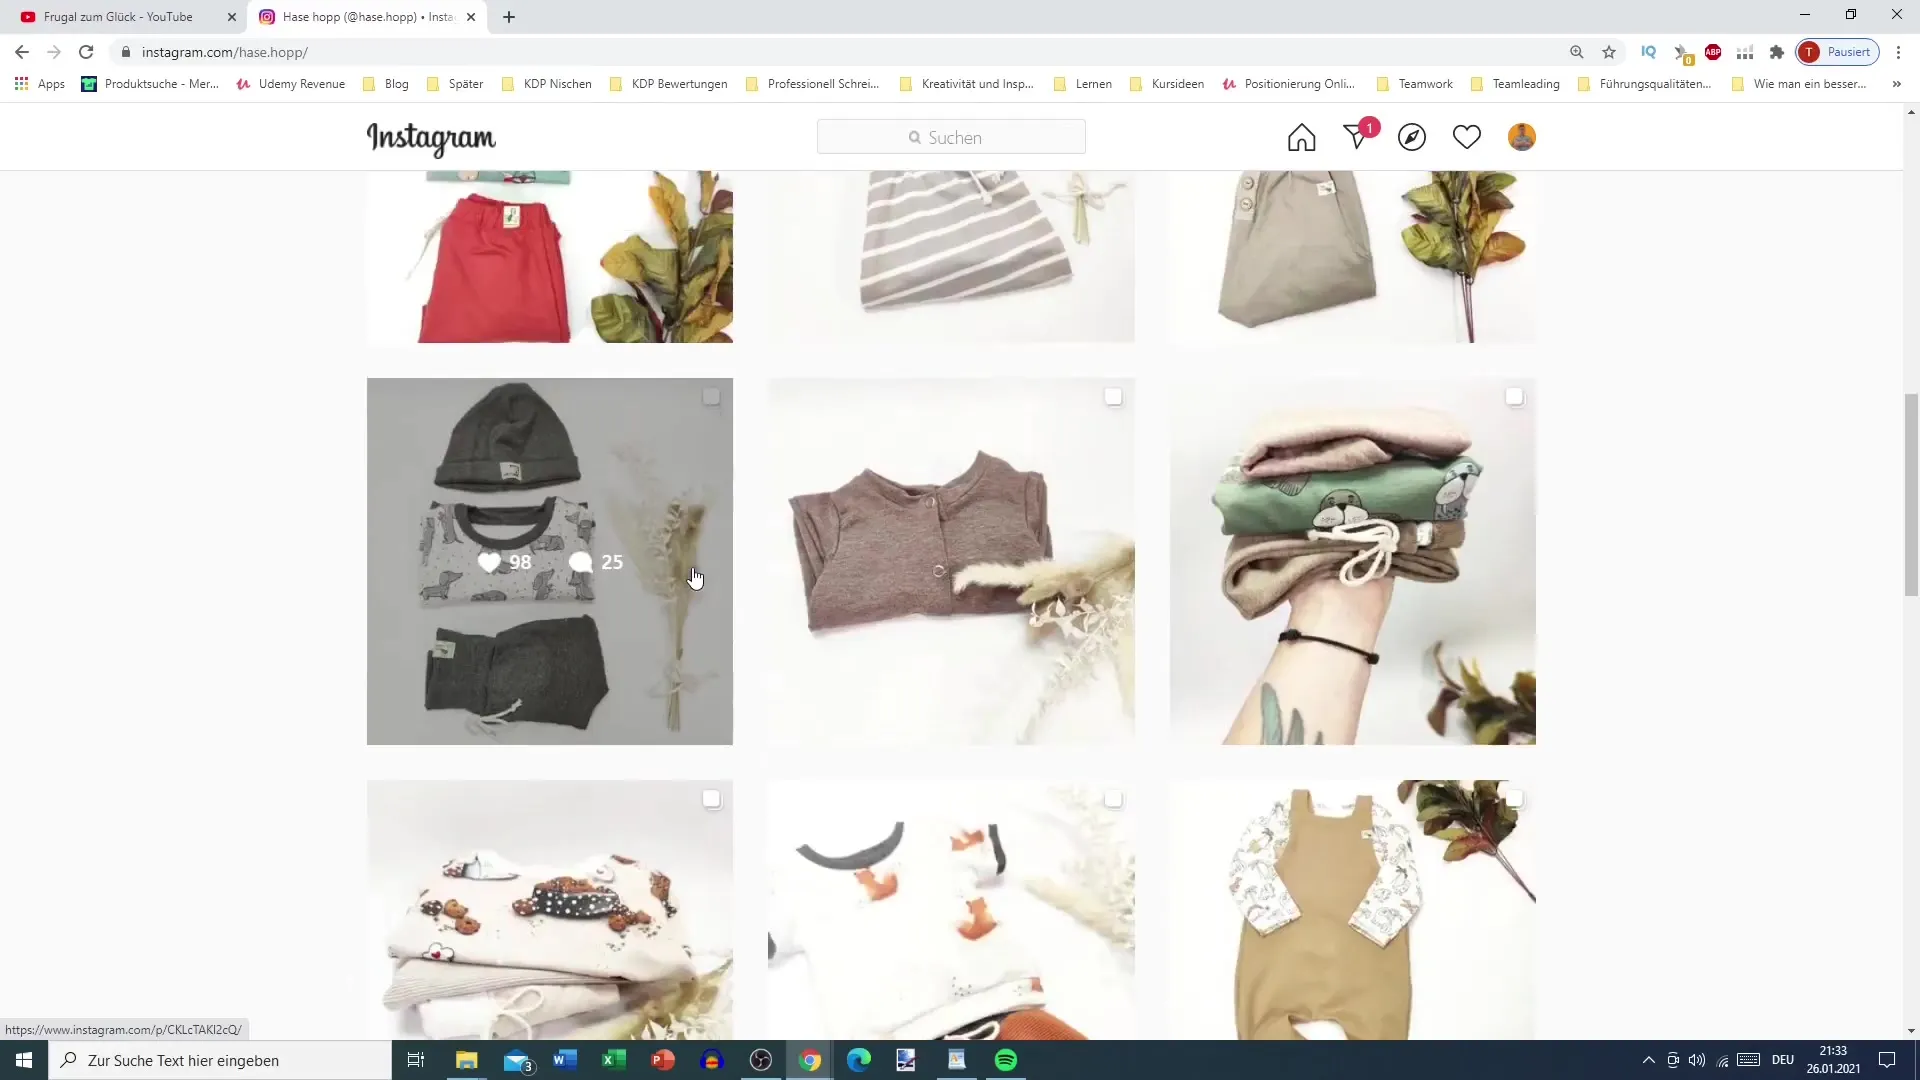
Task: Open the folded cookie-print sweater post
Action: point(549,909)
